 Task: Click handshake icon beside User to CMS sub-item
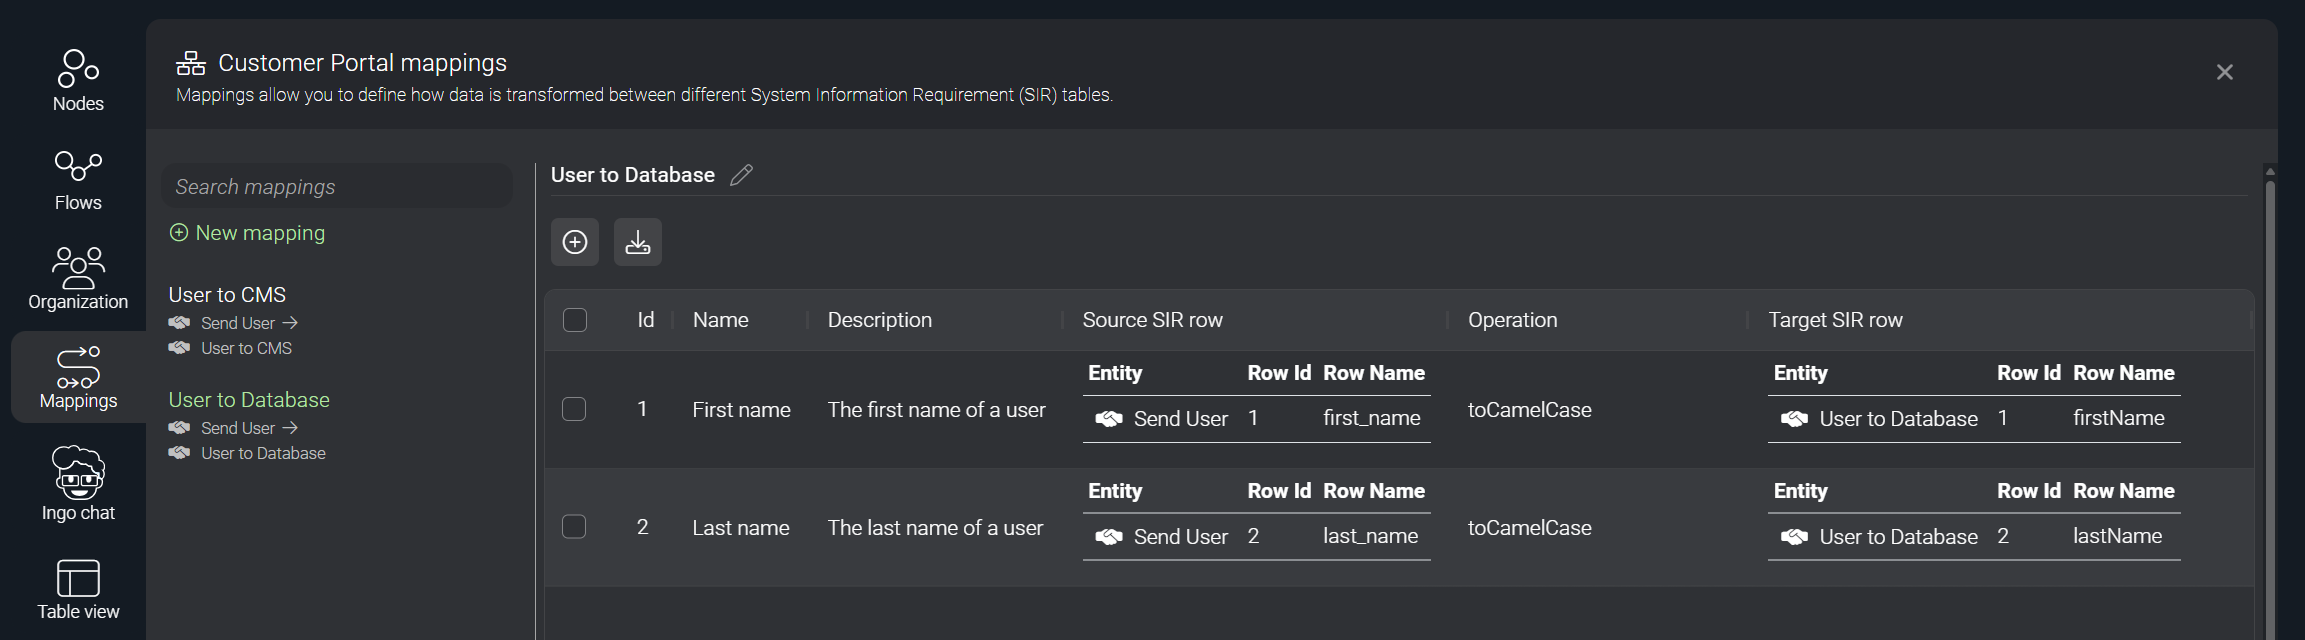(179, 348)
